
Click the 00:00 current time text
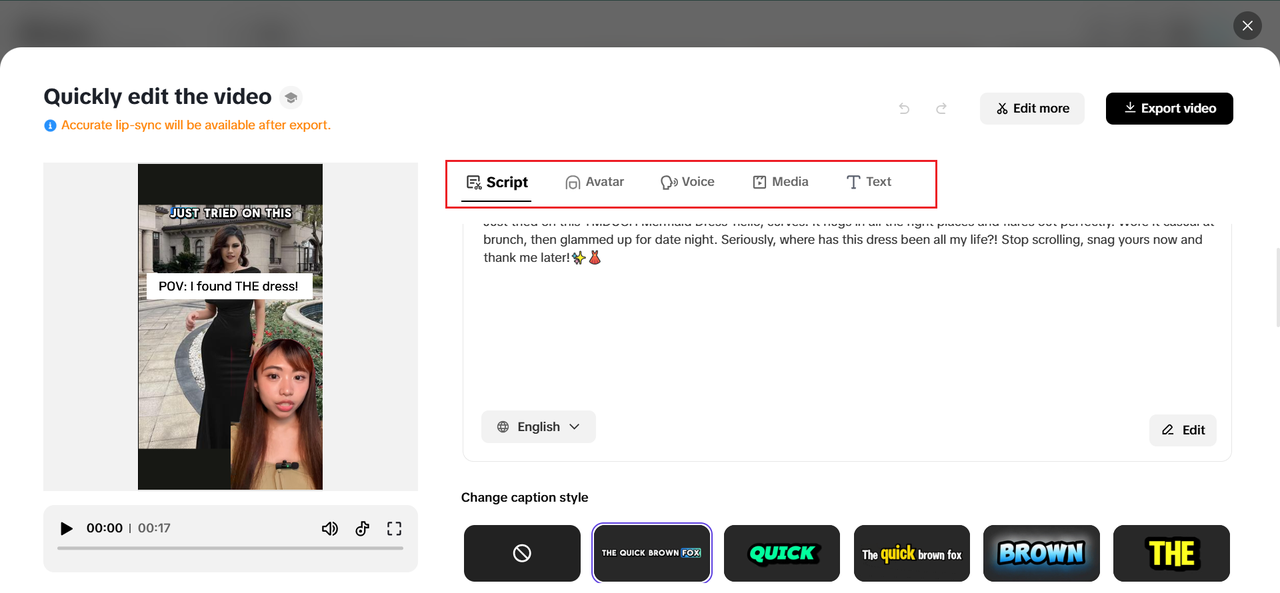104,528
